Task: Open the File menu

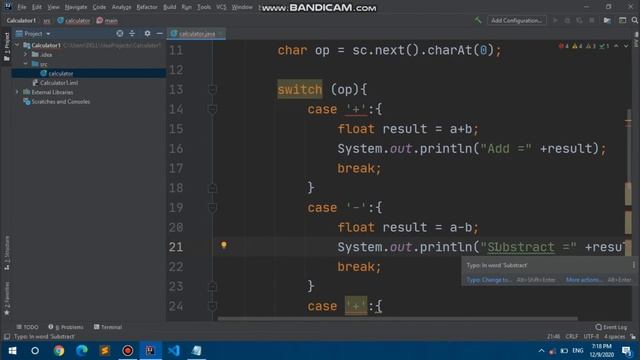Action: pos(22,7)
